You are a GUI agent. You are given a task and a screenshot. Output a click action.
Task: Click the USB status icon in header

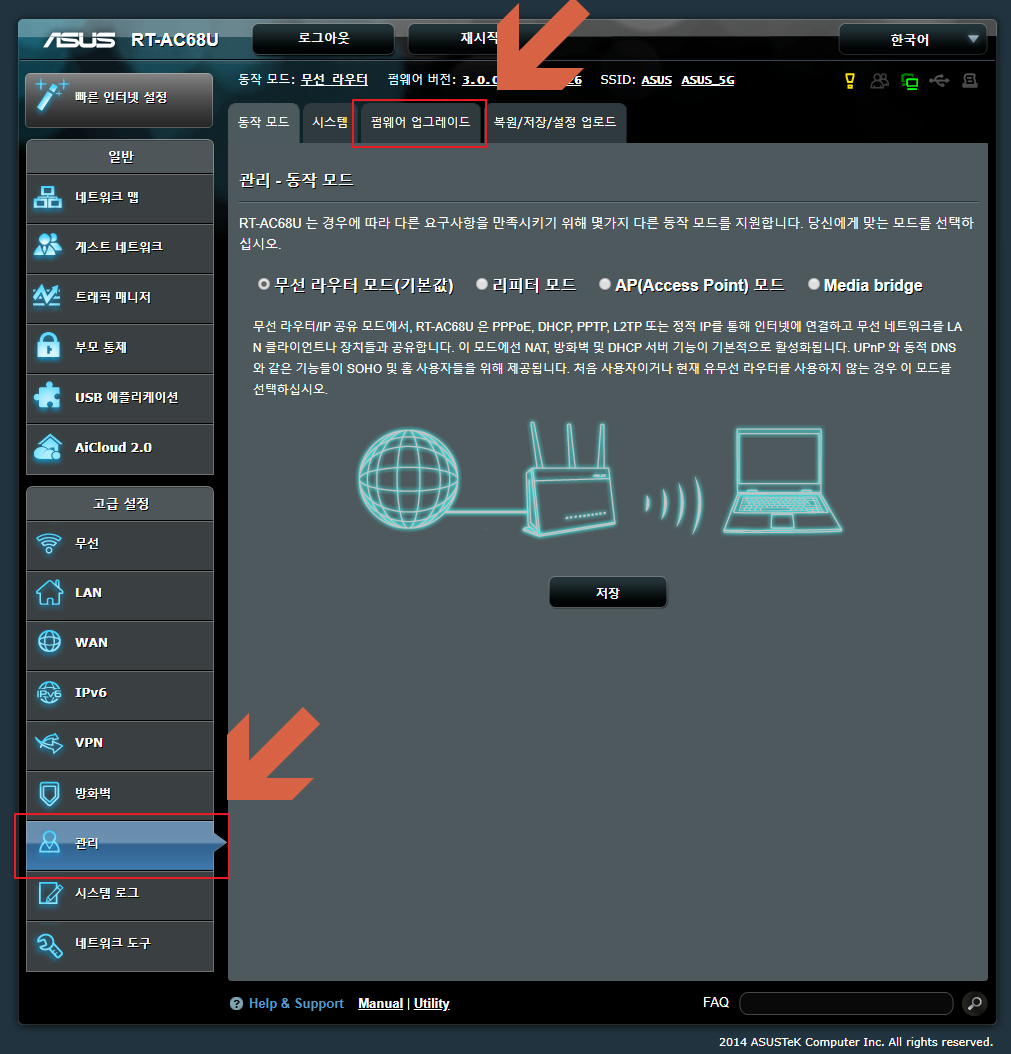(x=939, y=81)
